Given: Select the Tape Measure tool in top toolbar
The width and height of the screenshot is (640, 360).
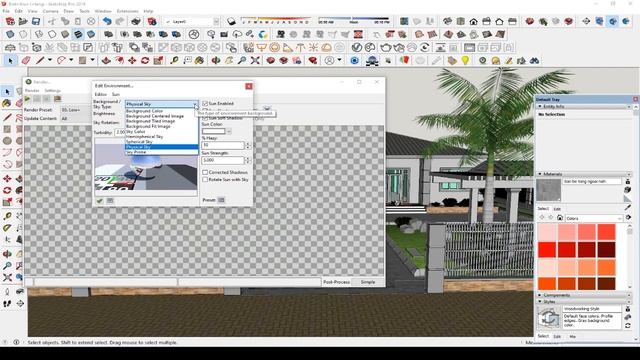Looking at the screenshot, I should pos(174,60).
